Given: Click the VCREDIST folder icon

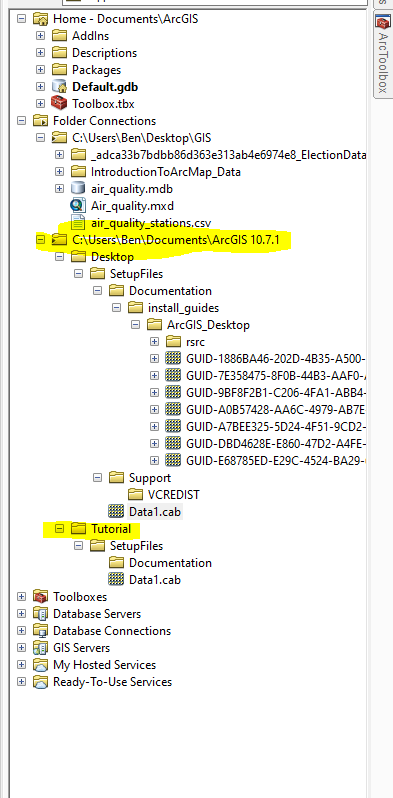Looking at the screenshot, I should (x=136, y=495).
